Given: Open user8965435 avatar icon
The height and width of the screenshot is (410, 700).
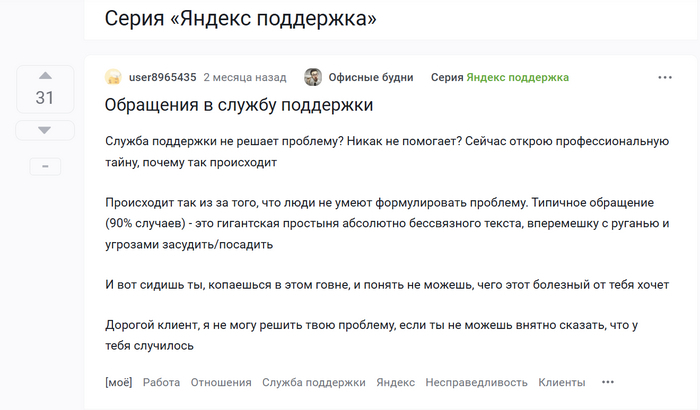Looking at the screenshot, I should 113,77.
